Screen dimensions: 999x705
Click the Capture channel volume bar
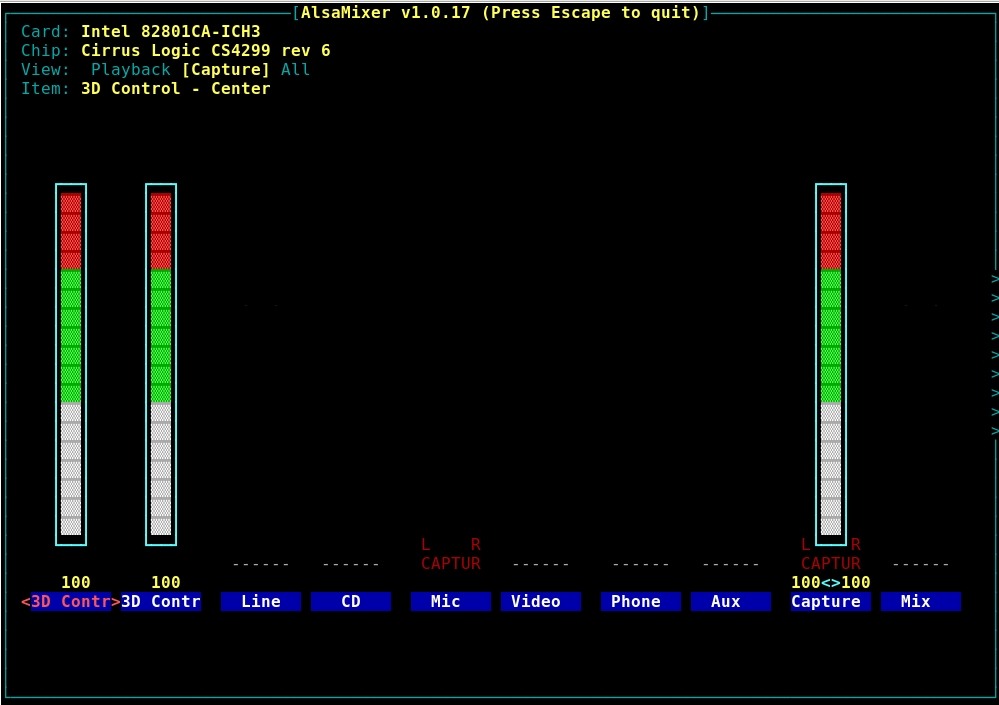[x=831, y=364]
